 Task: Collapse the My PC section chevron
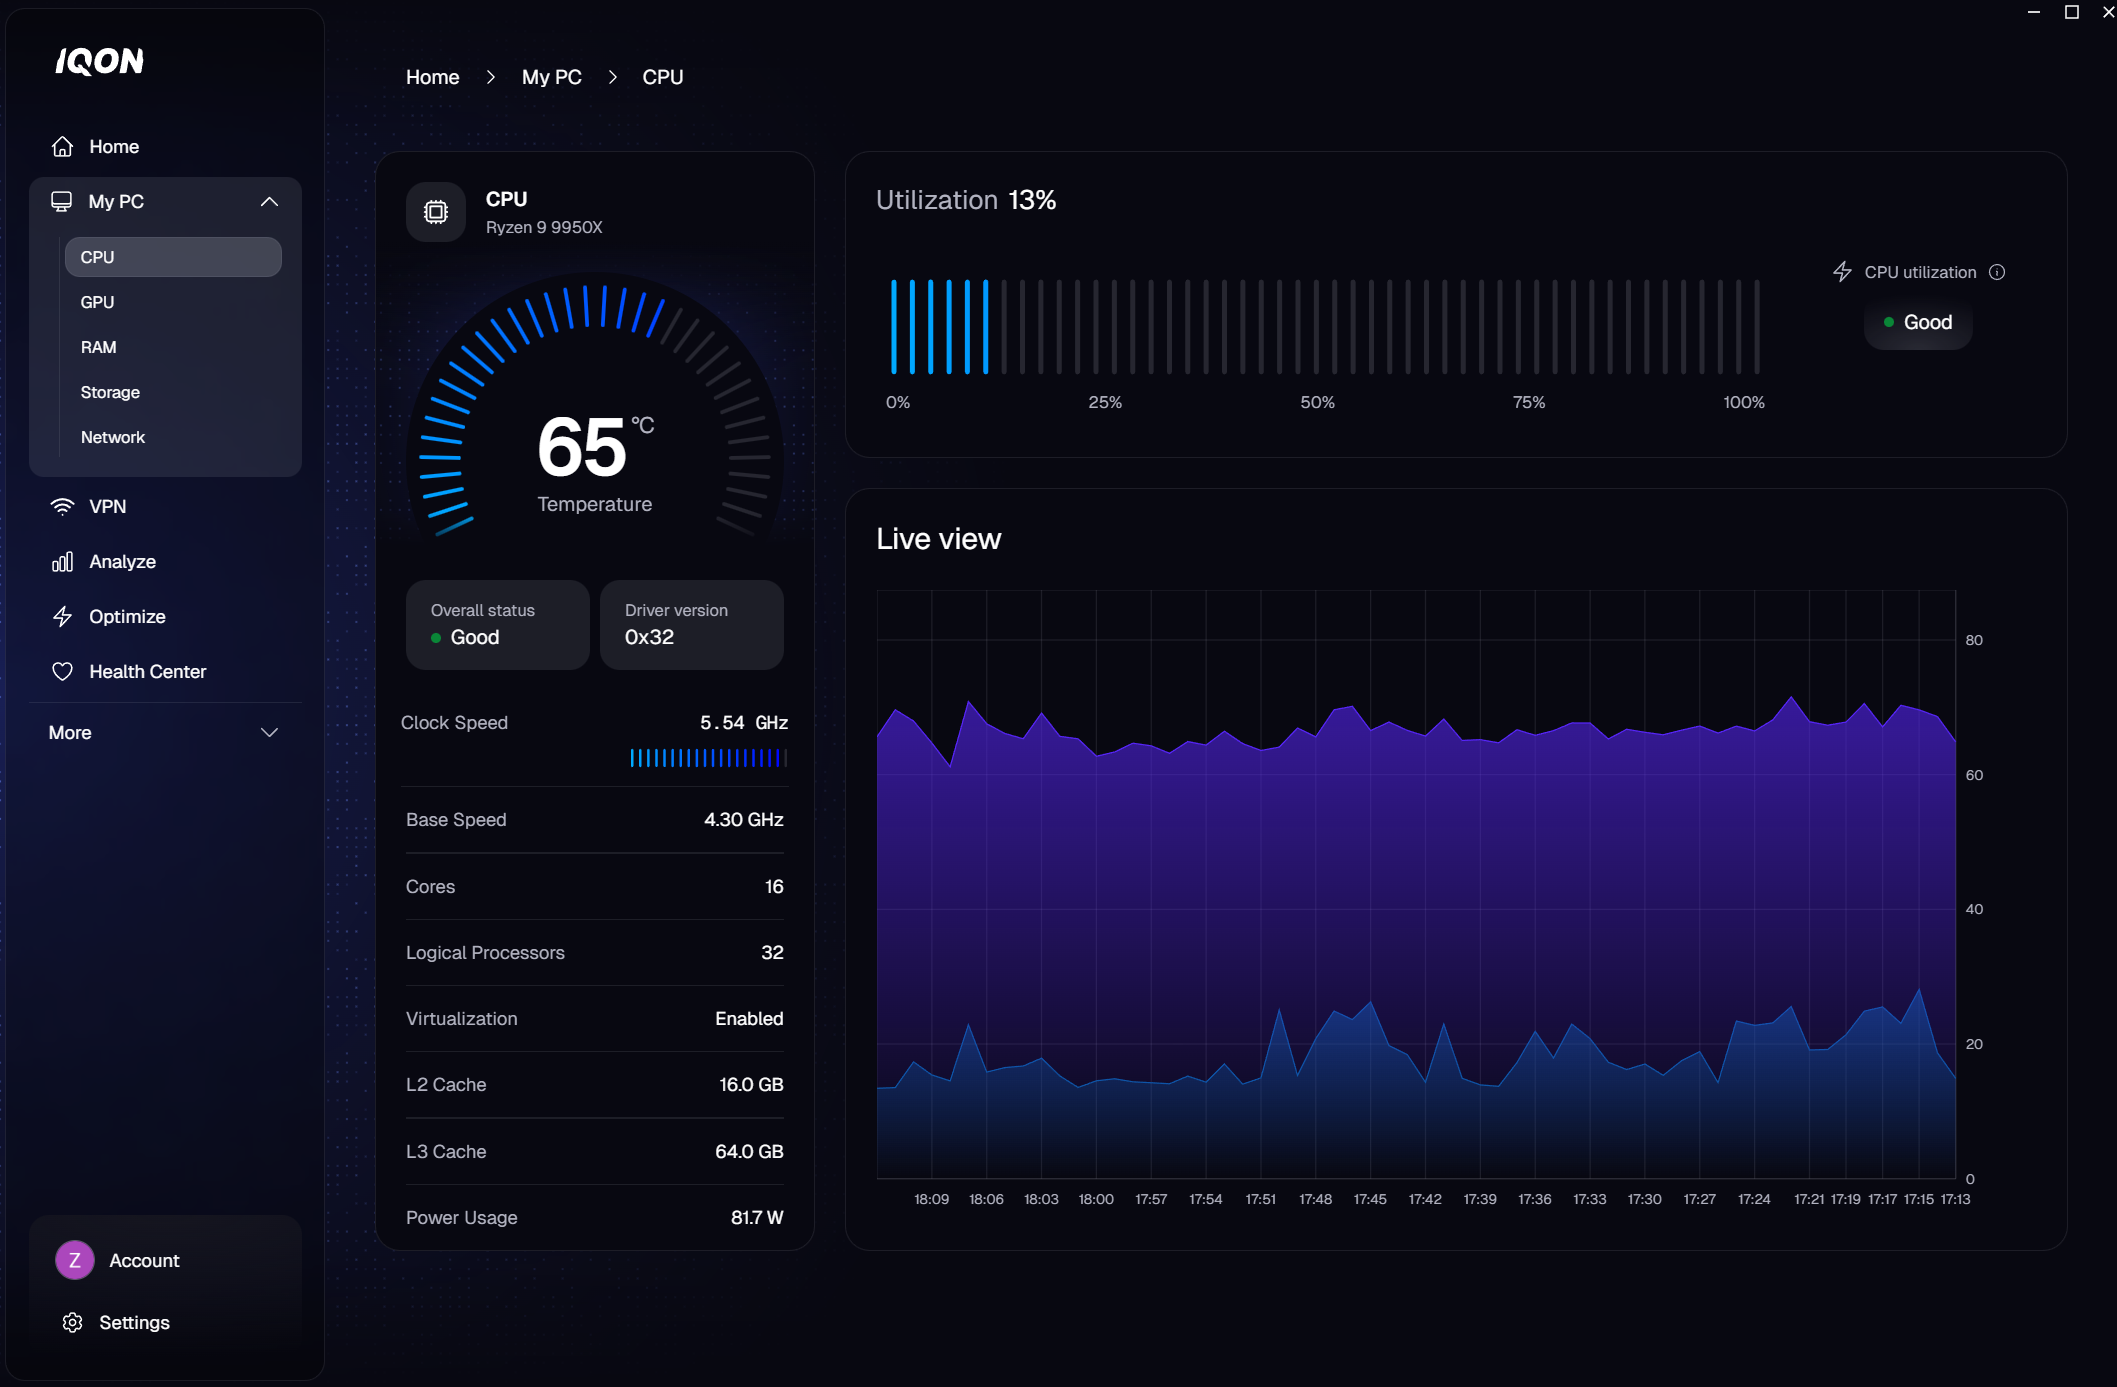pyautogui.click(x=269, y=202)
